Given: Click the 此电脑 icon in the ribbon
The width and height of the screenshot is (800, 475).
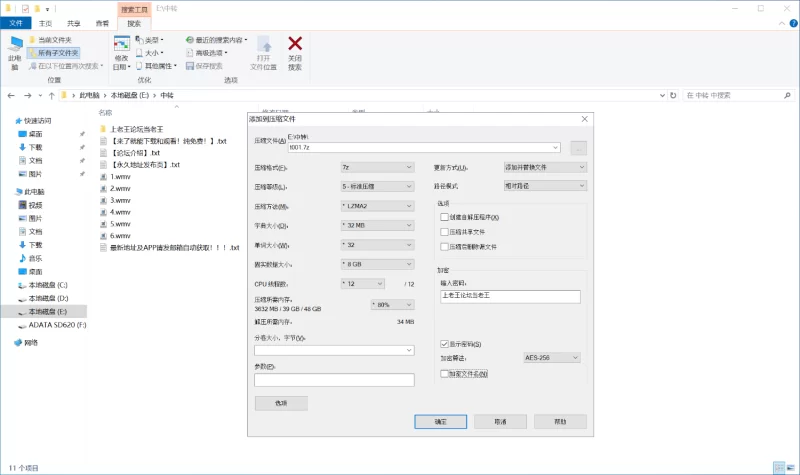Looking at the screenshot, I should [15, 45].
